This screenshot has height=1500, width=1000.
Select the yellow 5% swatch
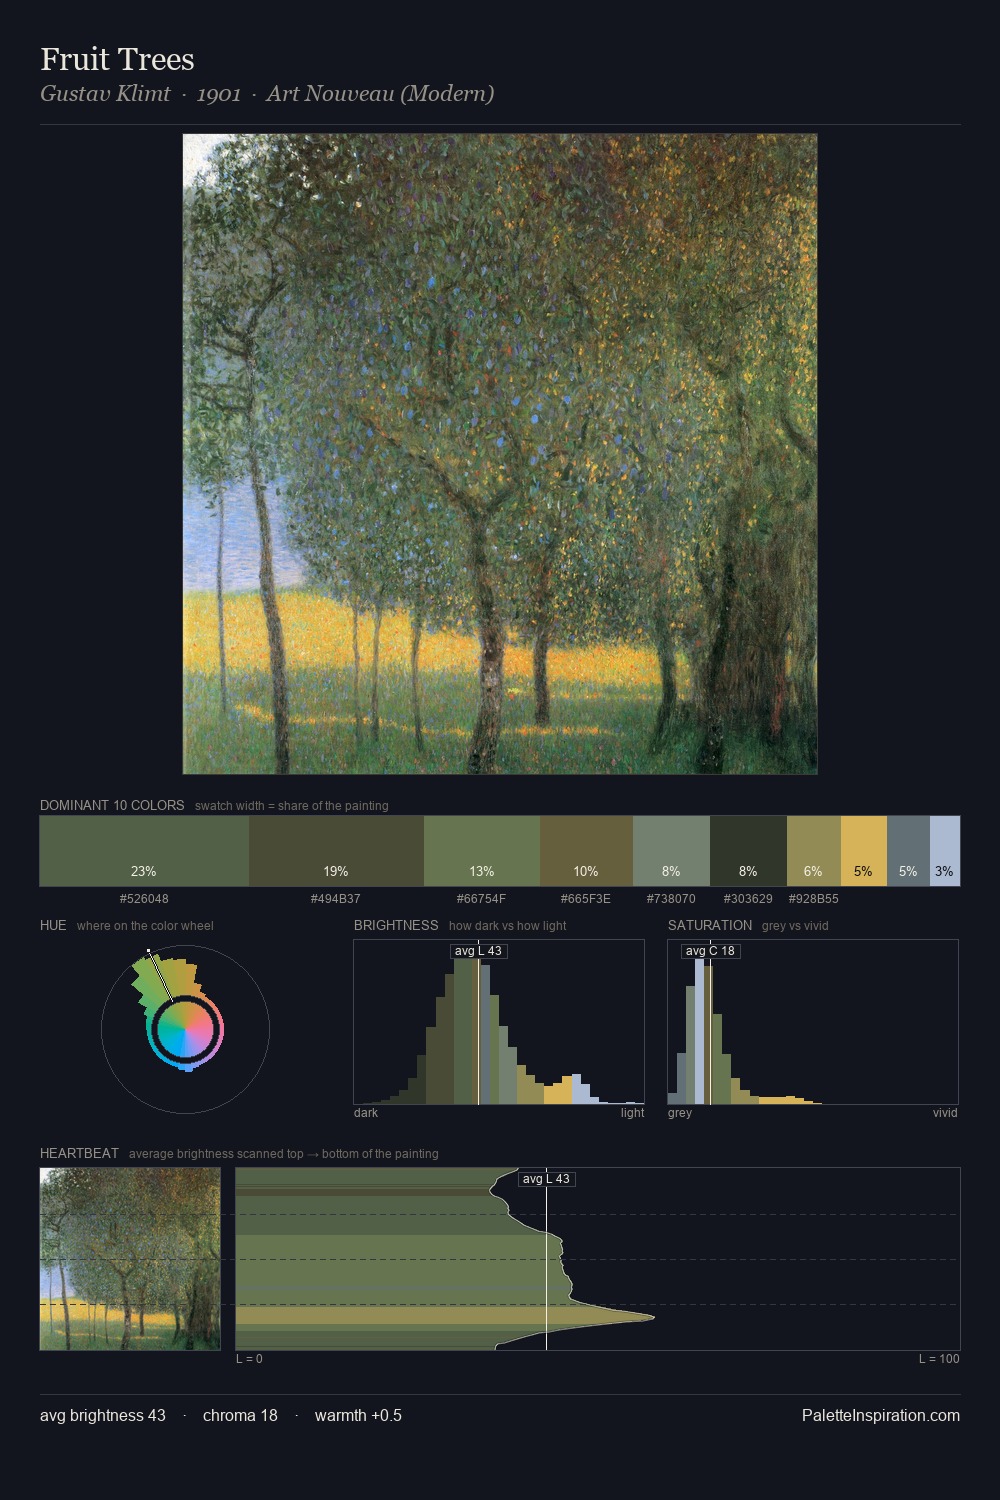click(864, 851)
